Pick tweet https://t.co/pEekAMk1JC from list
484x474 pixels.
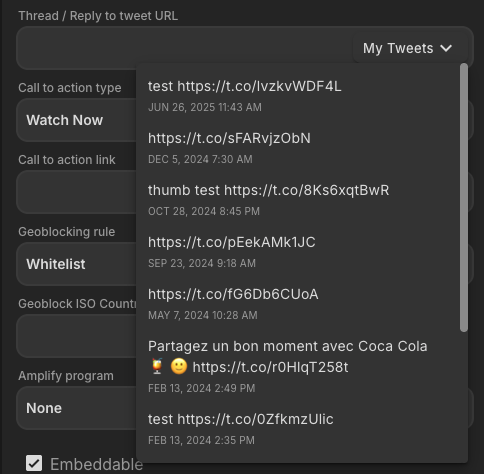click(298, 252)
